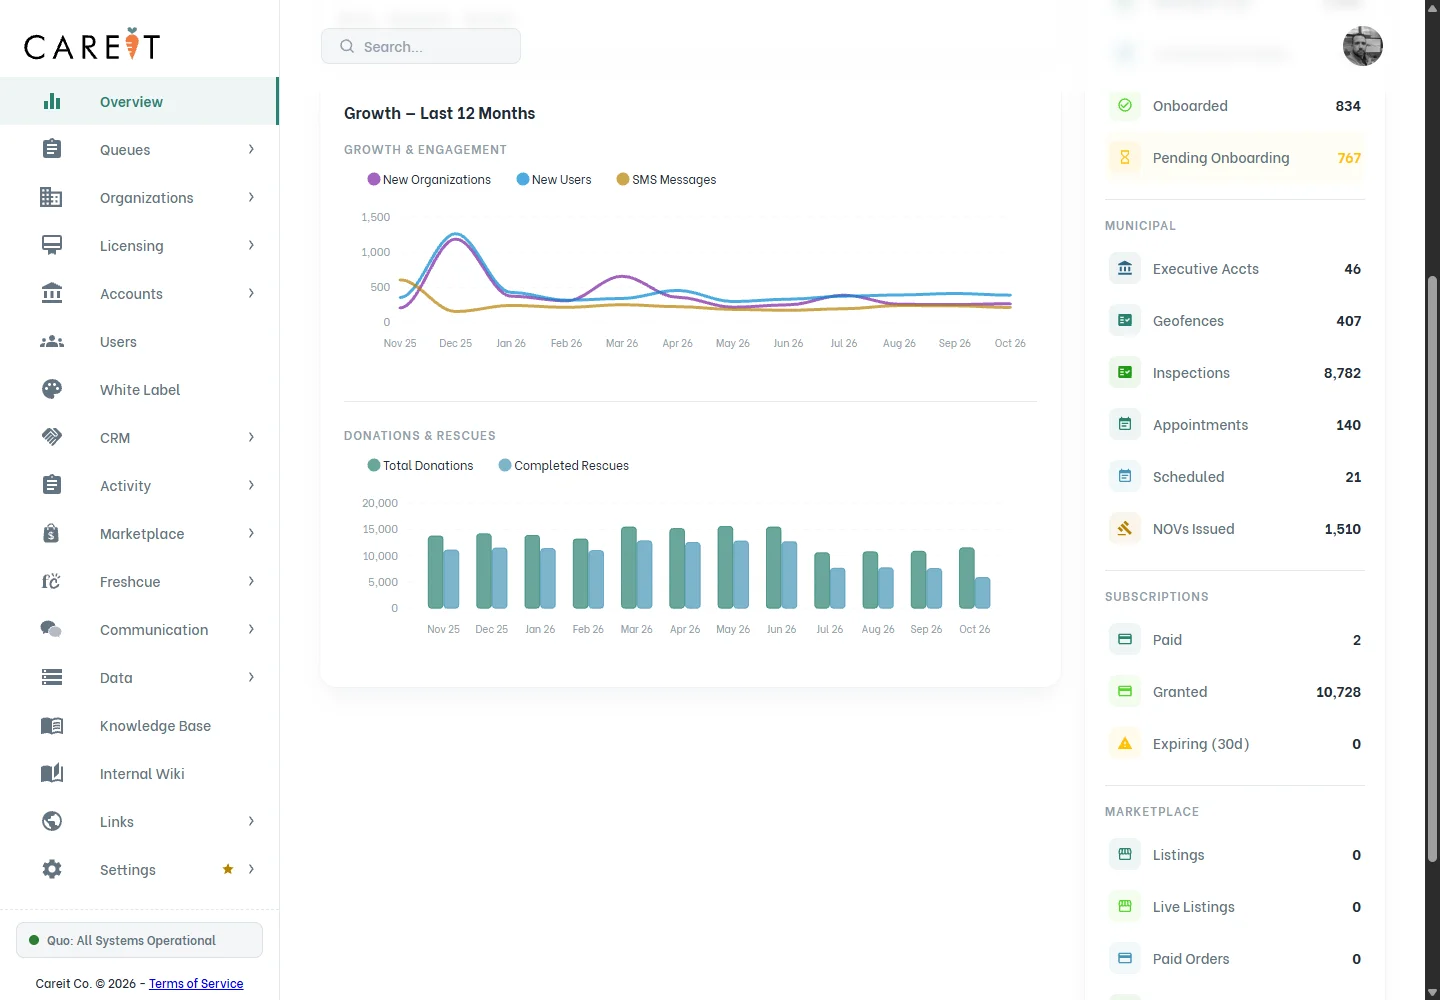Screen dimensions: 1440x1000
Task: Click the Search input field
Action: 421,46
